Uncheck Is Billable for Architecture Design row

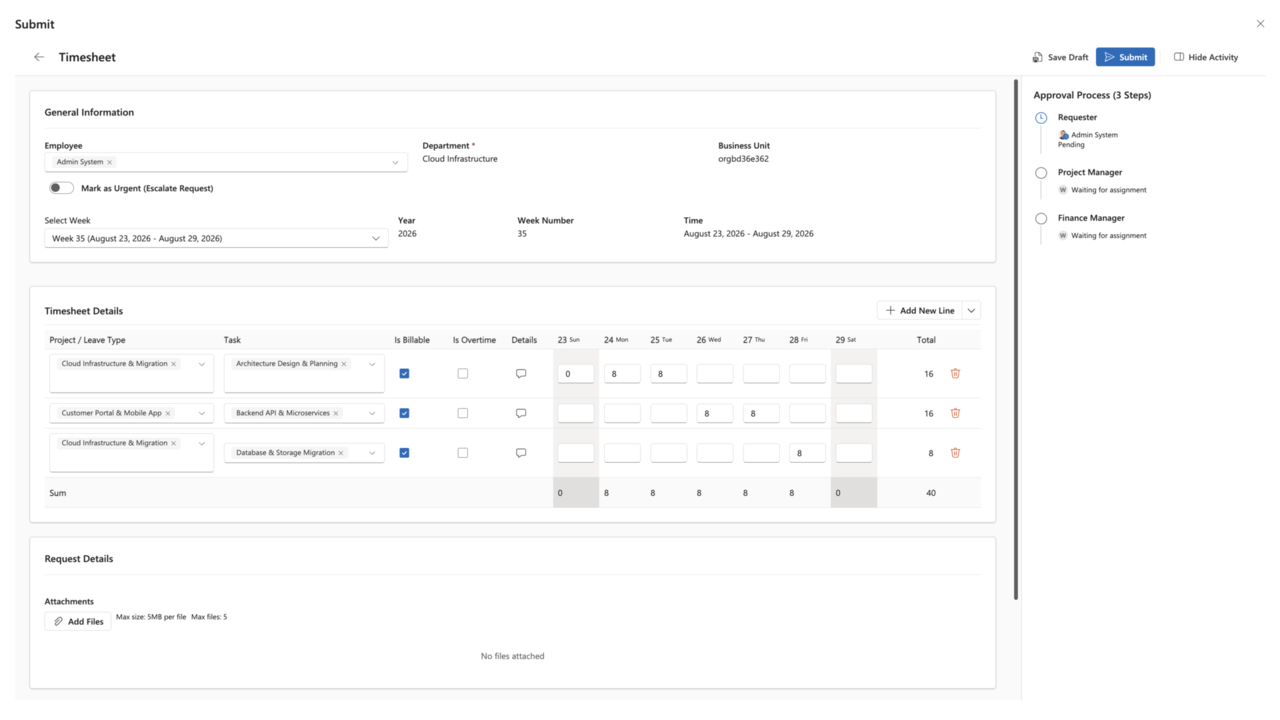[404, 373]
